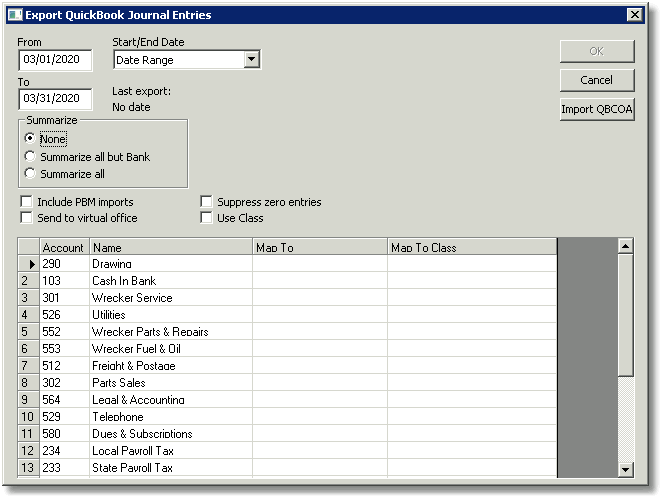663x500 pixels.
Task: Click the Map To column header
Action: (320, 247)
